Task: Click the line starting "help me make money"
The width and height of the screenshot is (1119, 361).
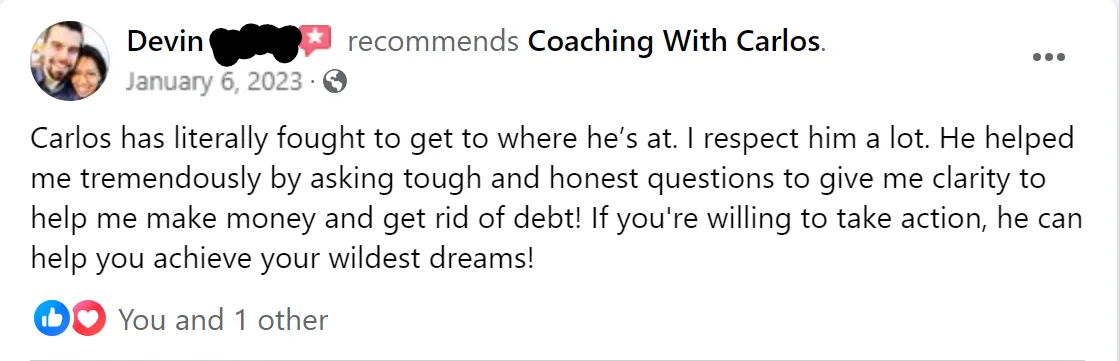Action: [x=557, y=219]
